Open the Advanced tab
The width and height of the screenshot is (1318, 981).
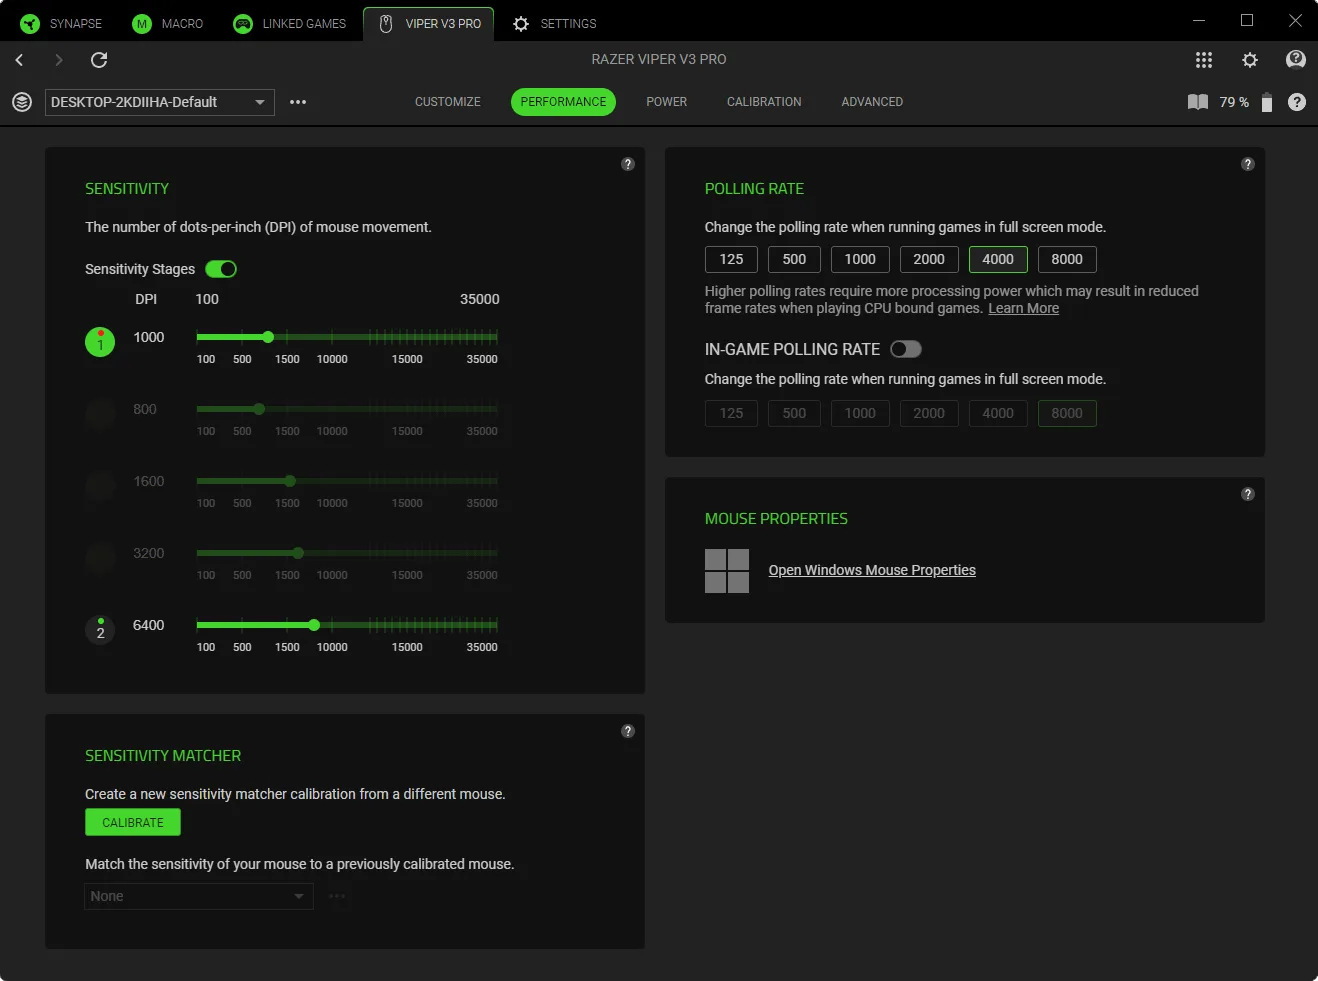pyautogui.click(x=872, y=102)
